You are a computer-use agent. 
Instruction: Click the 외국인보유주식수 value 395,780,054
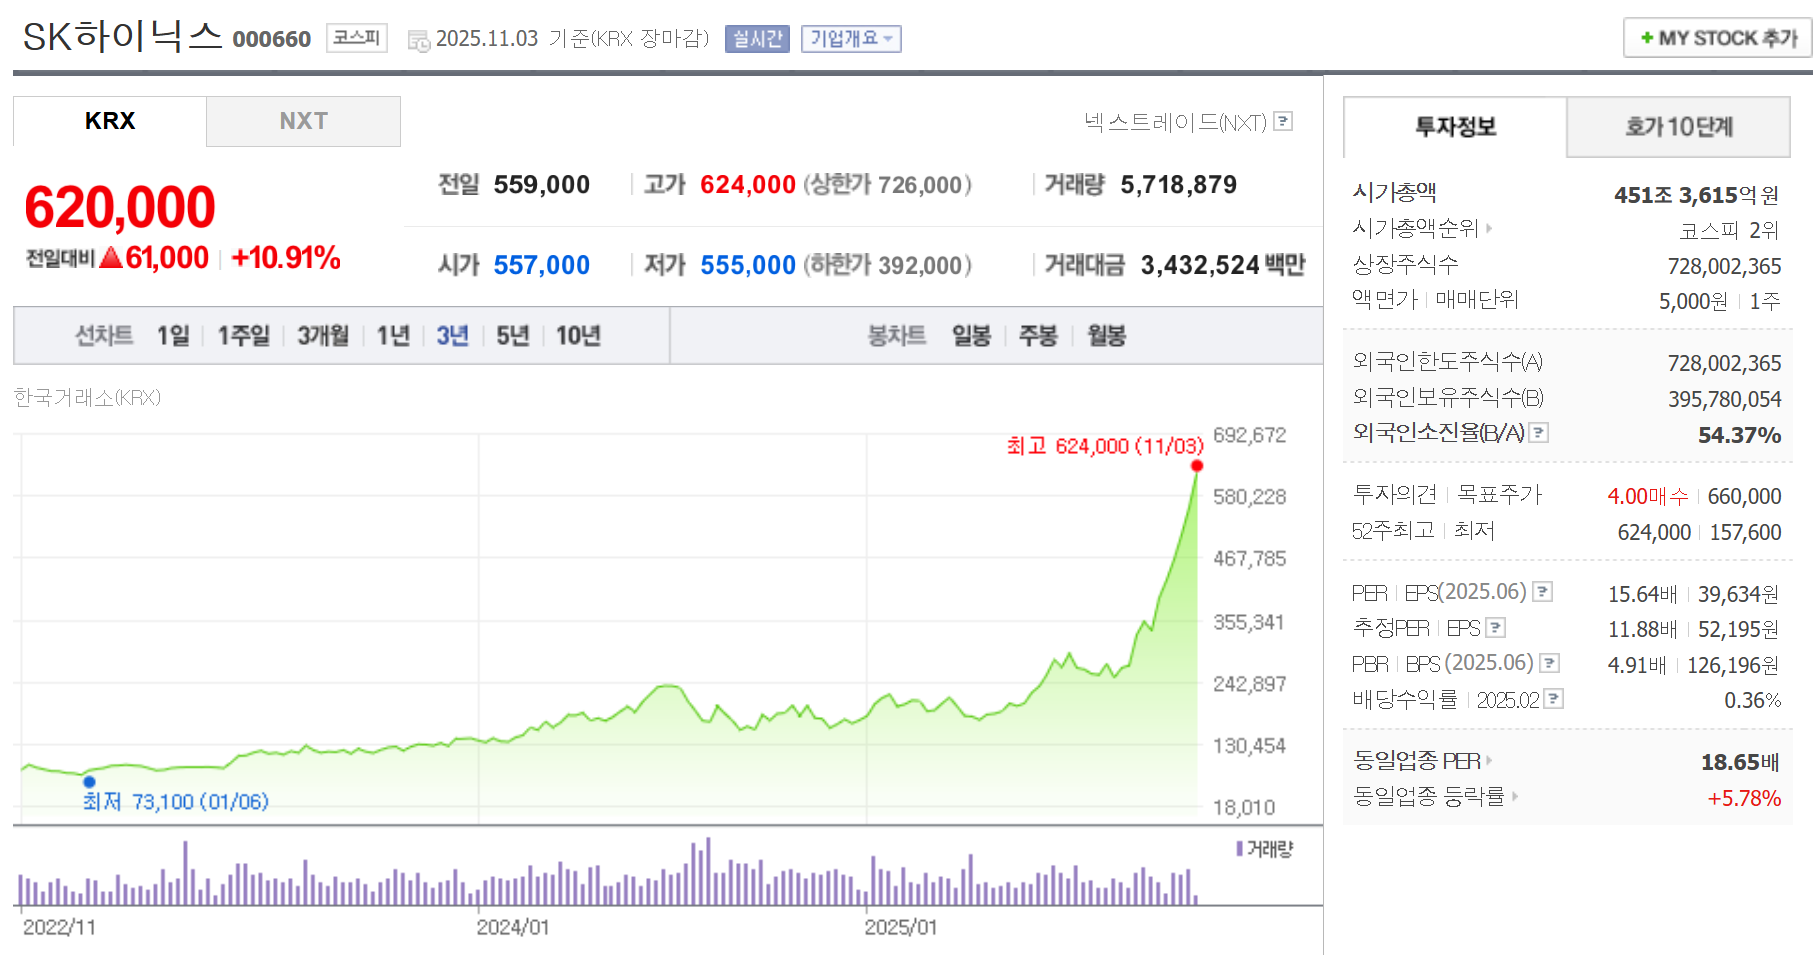point(1724,399)
